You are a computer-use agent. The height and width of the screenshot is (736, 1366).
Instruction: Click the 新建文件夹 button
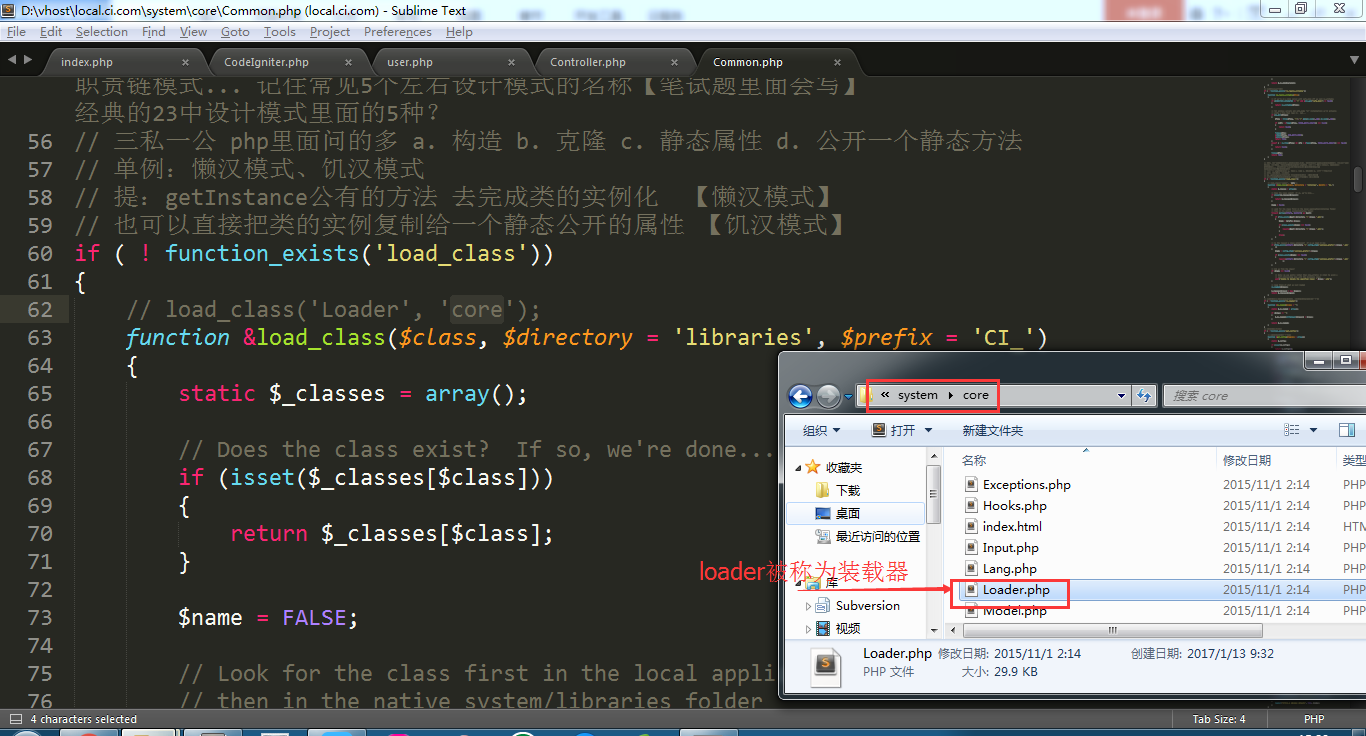coord(992,430)
